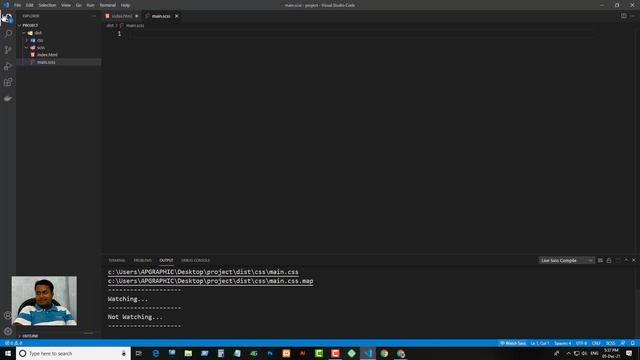This screenshot has height=360, width=640.
Task: Select main.scss in the file tree
Action: point(46,62)
